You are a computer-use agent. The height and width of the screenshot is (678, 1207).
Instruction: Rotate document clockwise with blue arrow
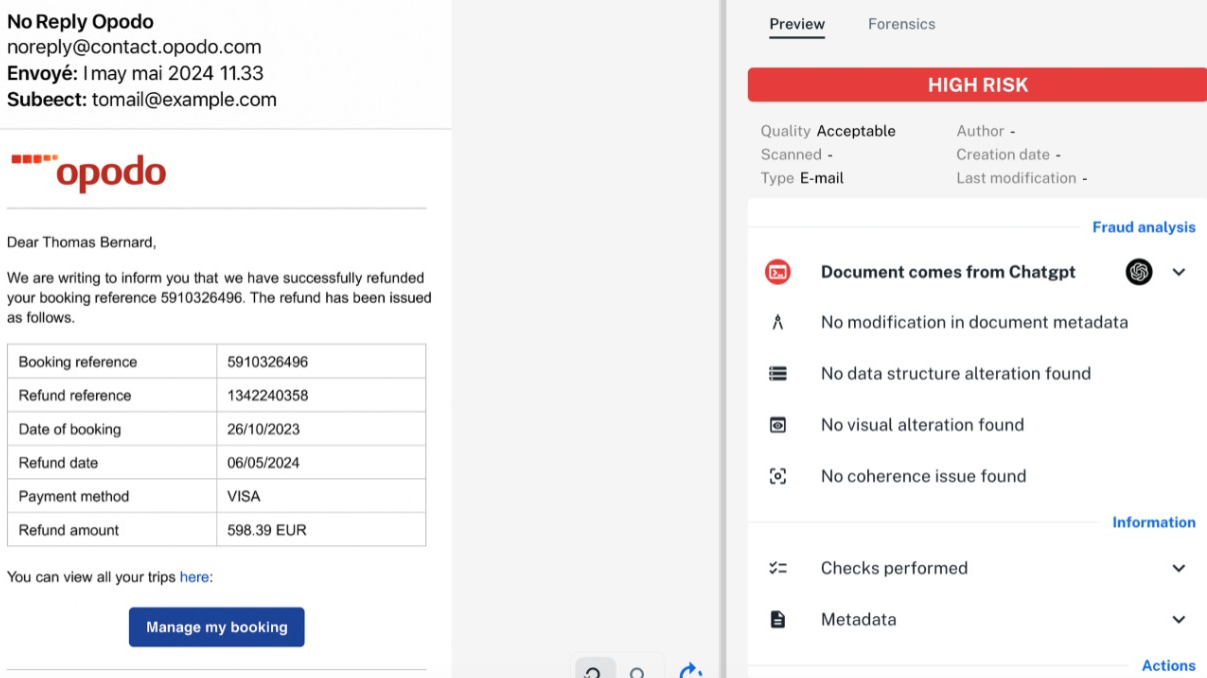[x=690, y=671]
